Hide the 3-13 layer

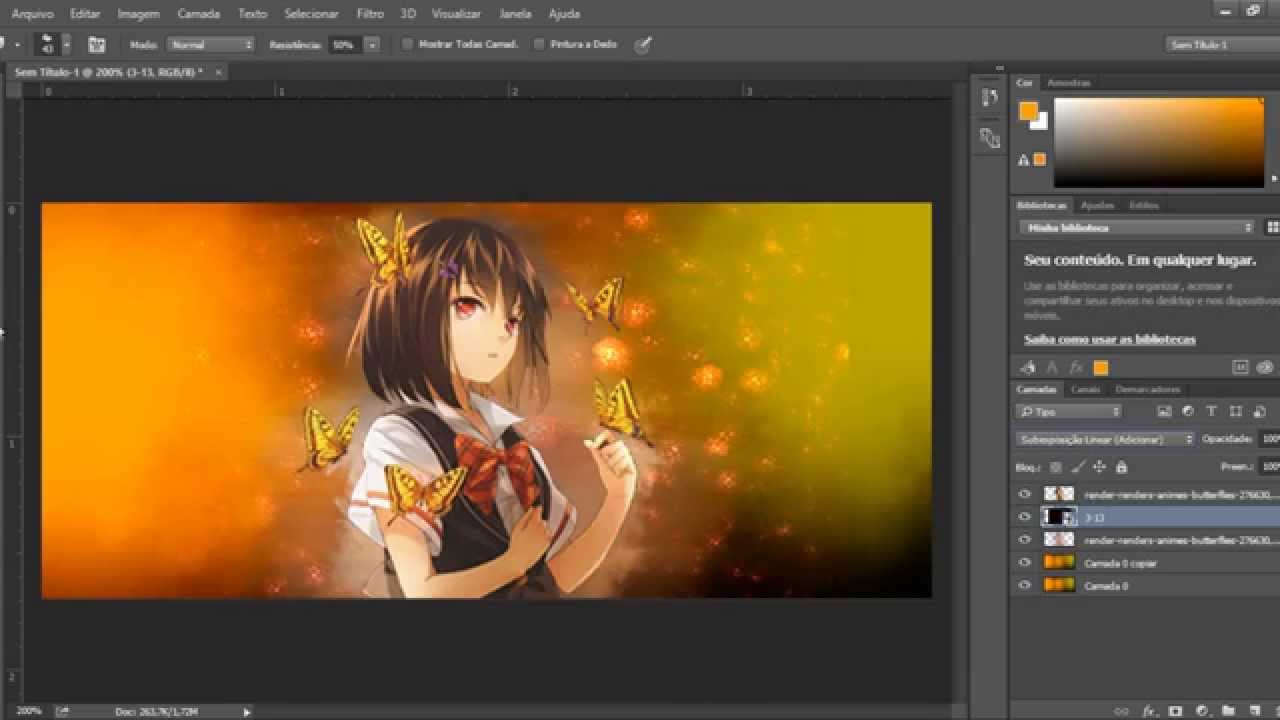pos(1024,517)
